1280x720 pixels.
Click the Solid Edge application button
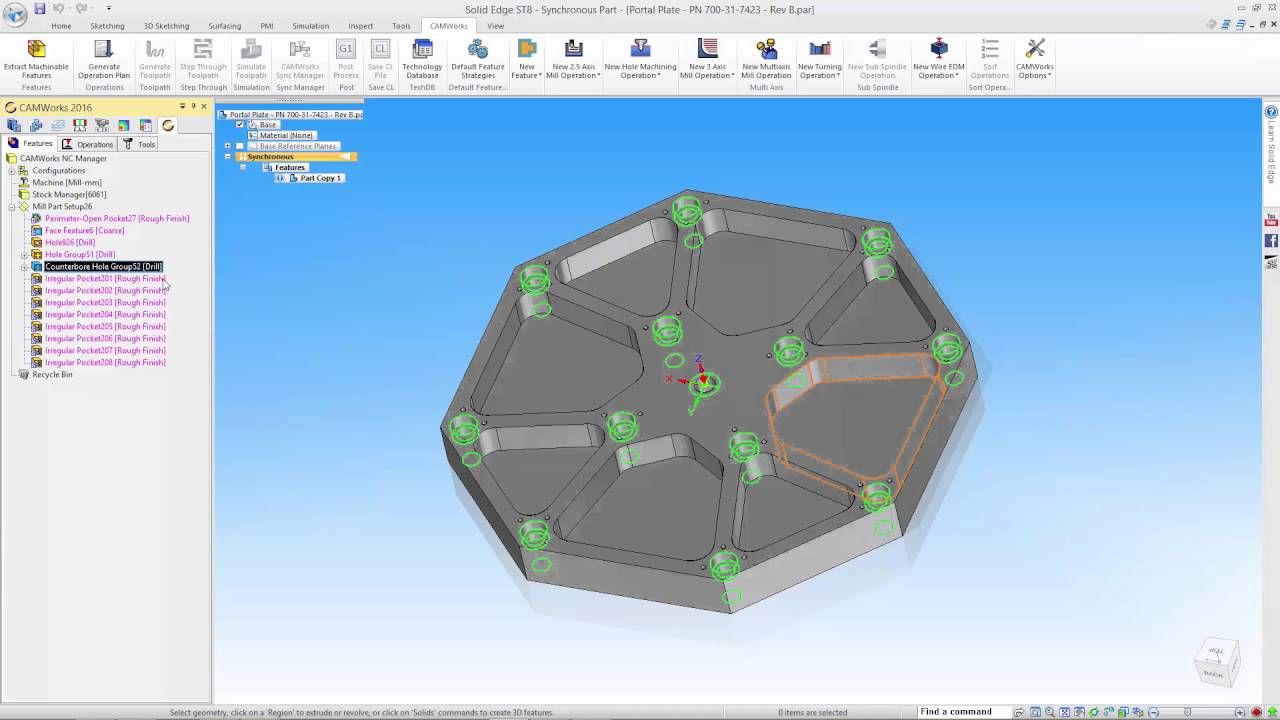14,14
